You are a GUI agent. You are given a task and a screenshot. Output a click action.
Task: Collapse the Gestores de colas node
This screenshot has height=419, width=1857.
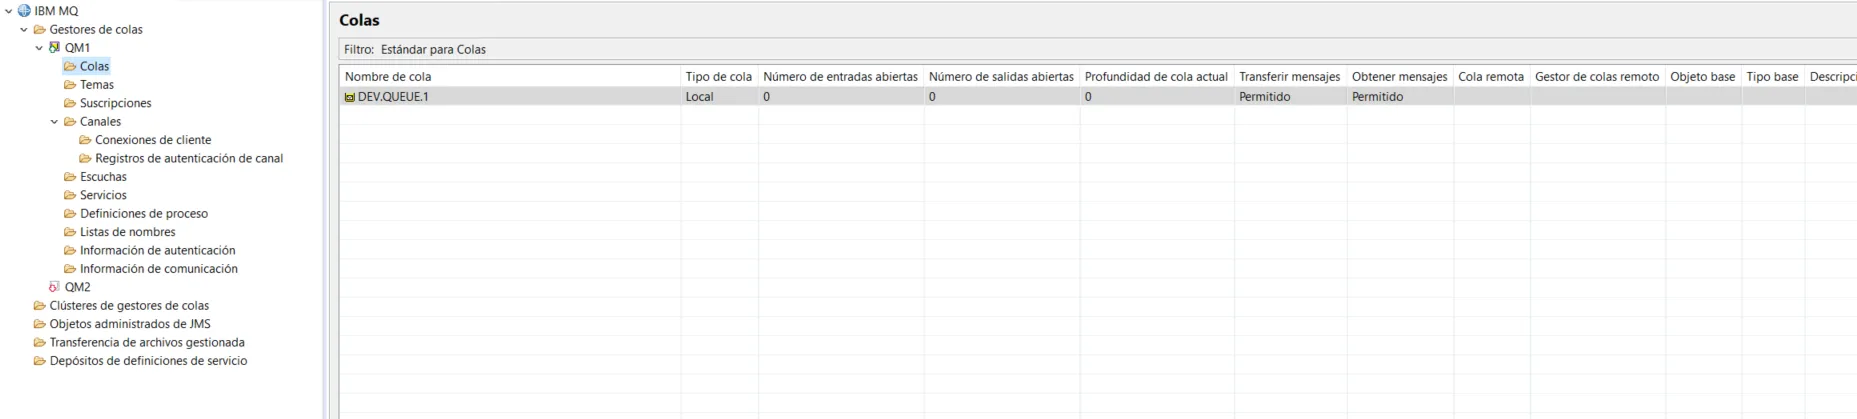pos(24,30)
